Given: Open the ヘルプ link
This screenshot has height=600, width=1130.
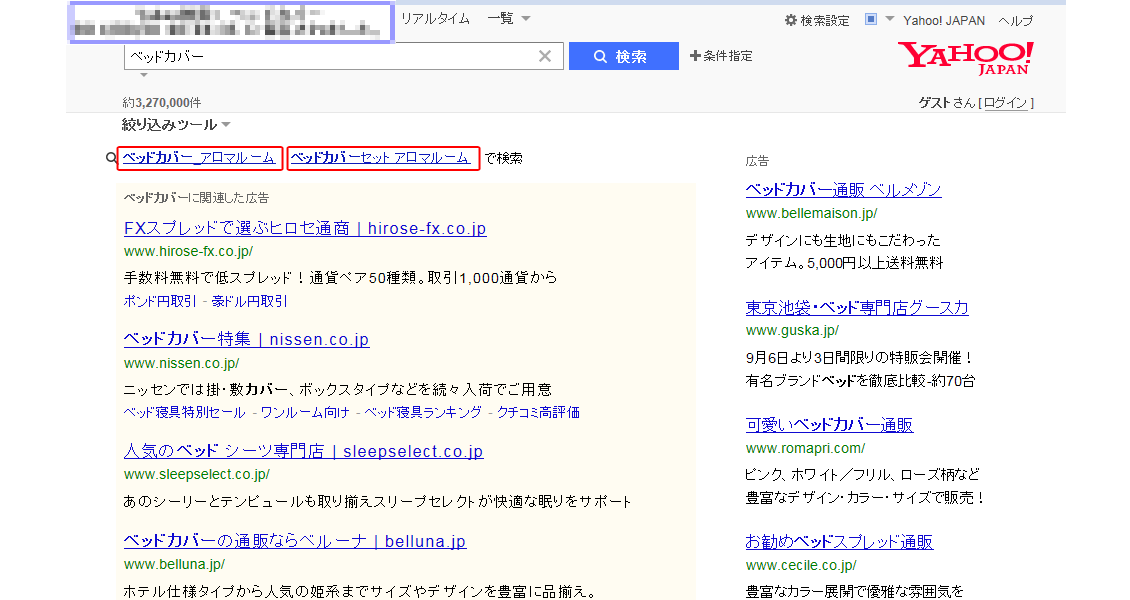Looking at the screenshot, I should 1015,20.
